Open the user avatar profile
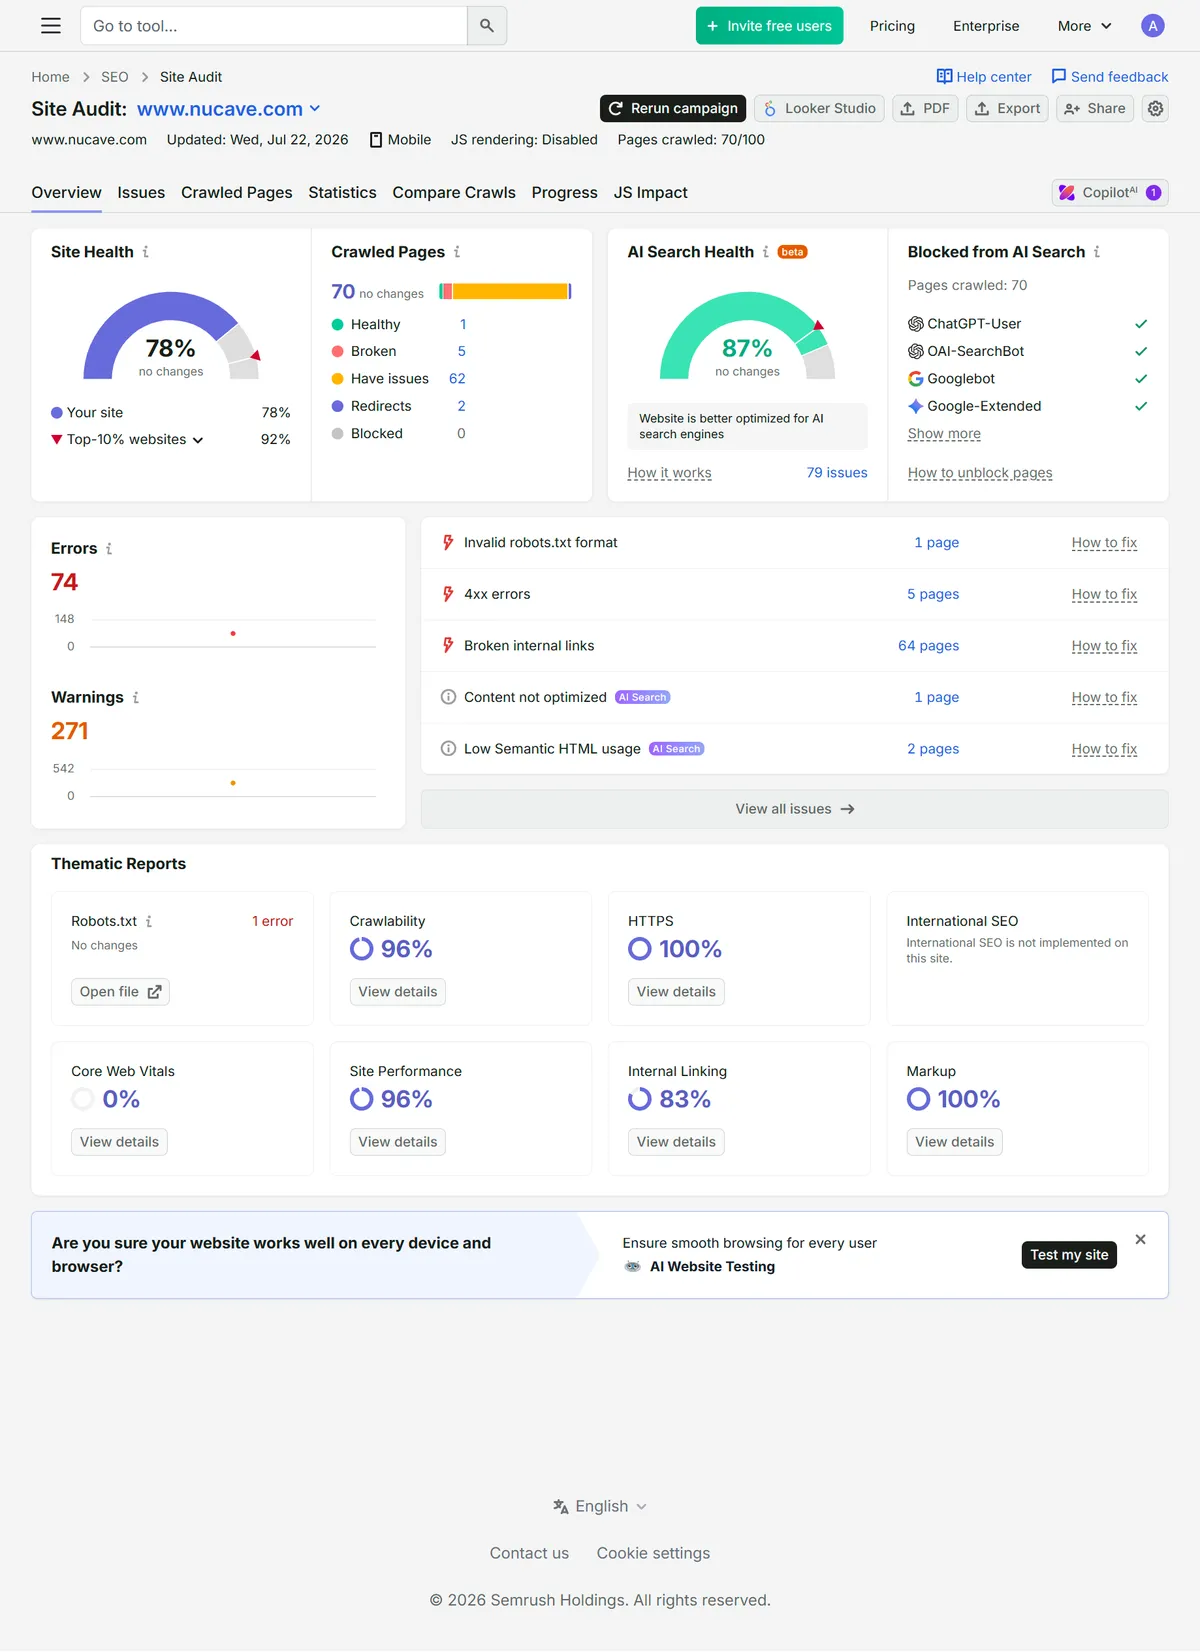 [x=1153, y=26]
